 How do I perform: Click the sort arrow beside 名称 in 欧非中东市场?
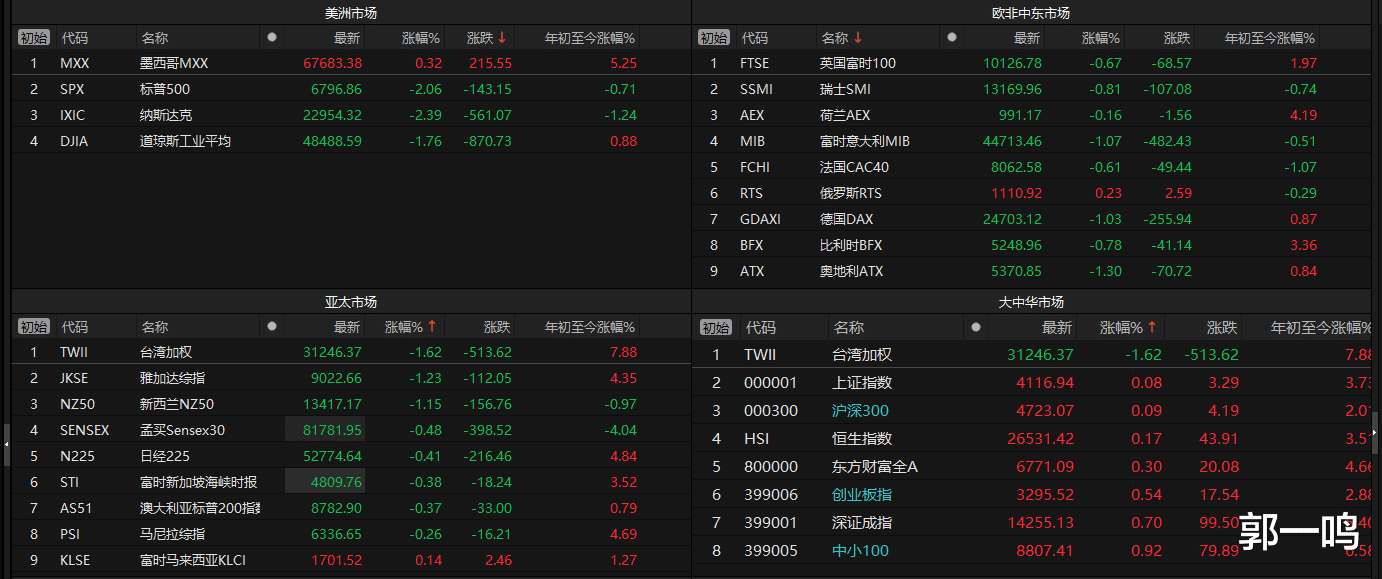point(858,38)
